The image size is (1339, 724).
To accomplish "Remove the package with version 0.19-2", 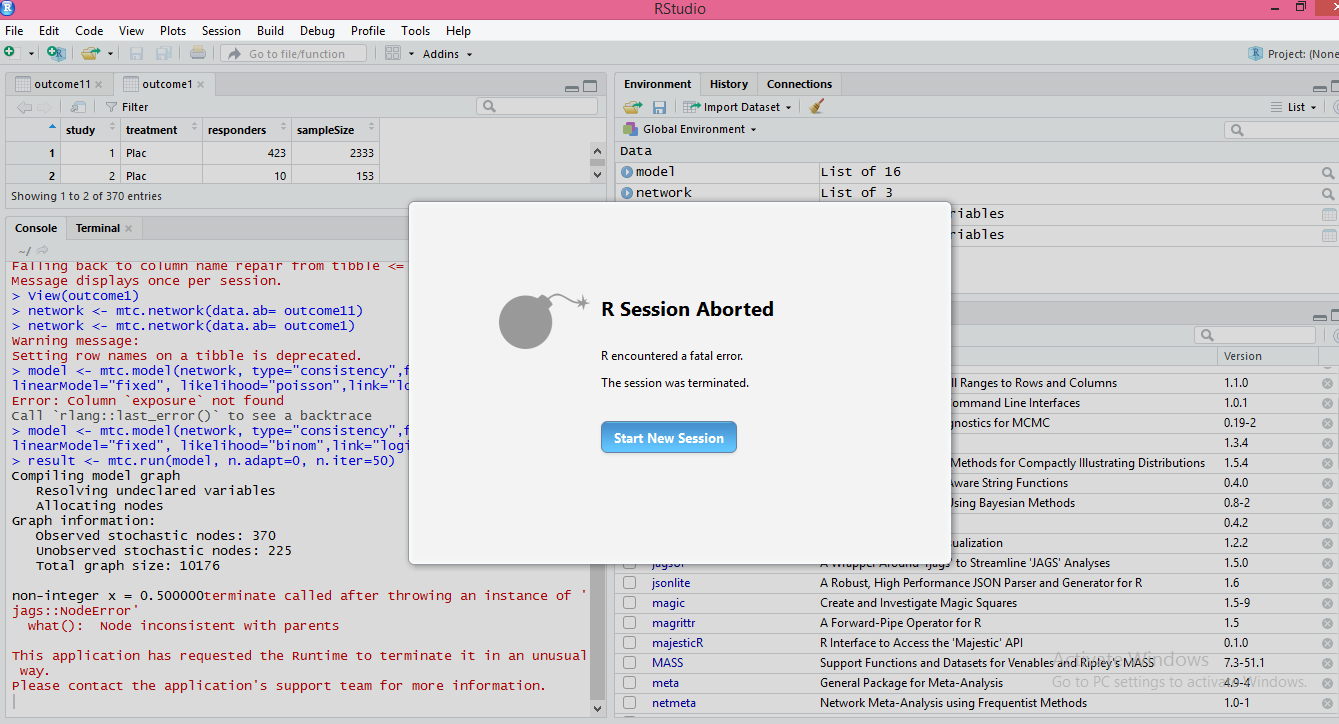I will point(1327,423).
